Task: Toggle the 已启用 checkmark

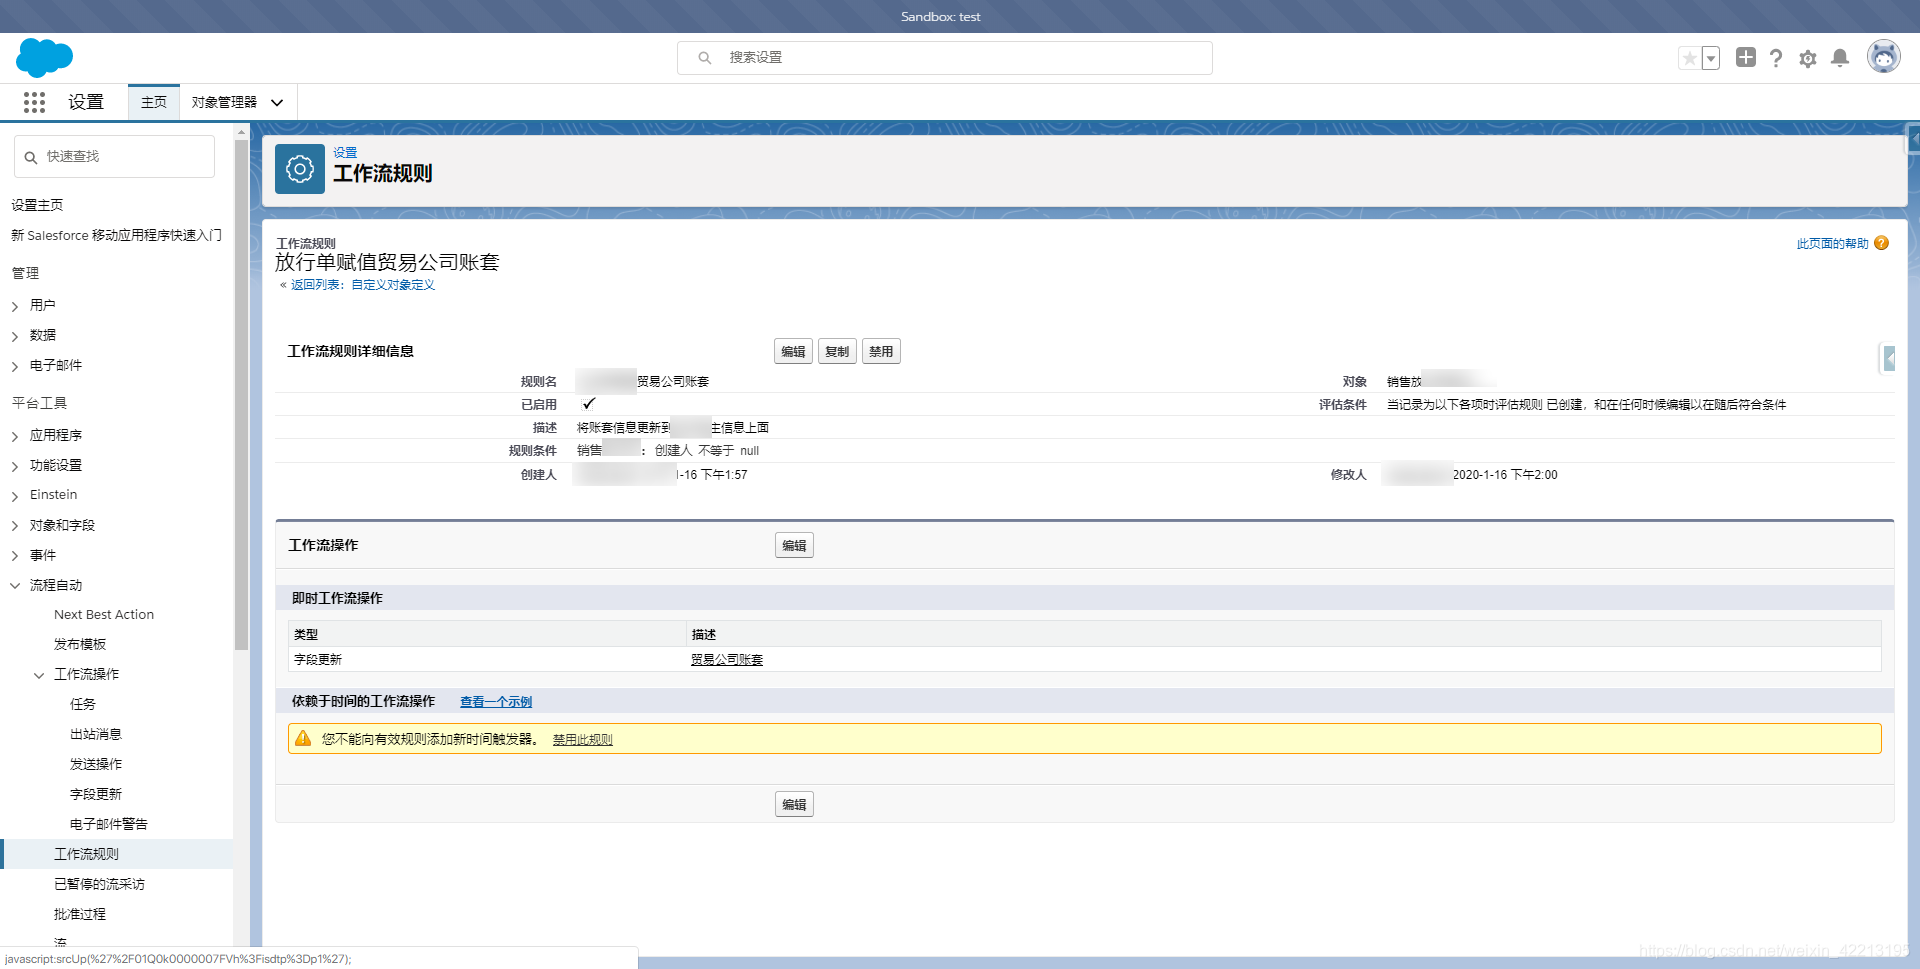Action: click(589, 404)
